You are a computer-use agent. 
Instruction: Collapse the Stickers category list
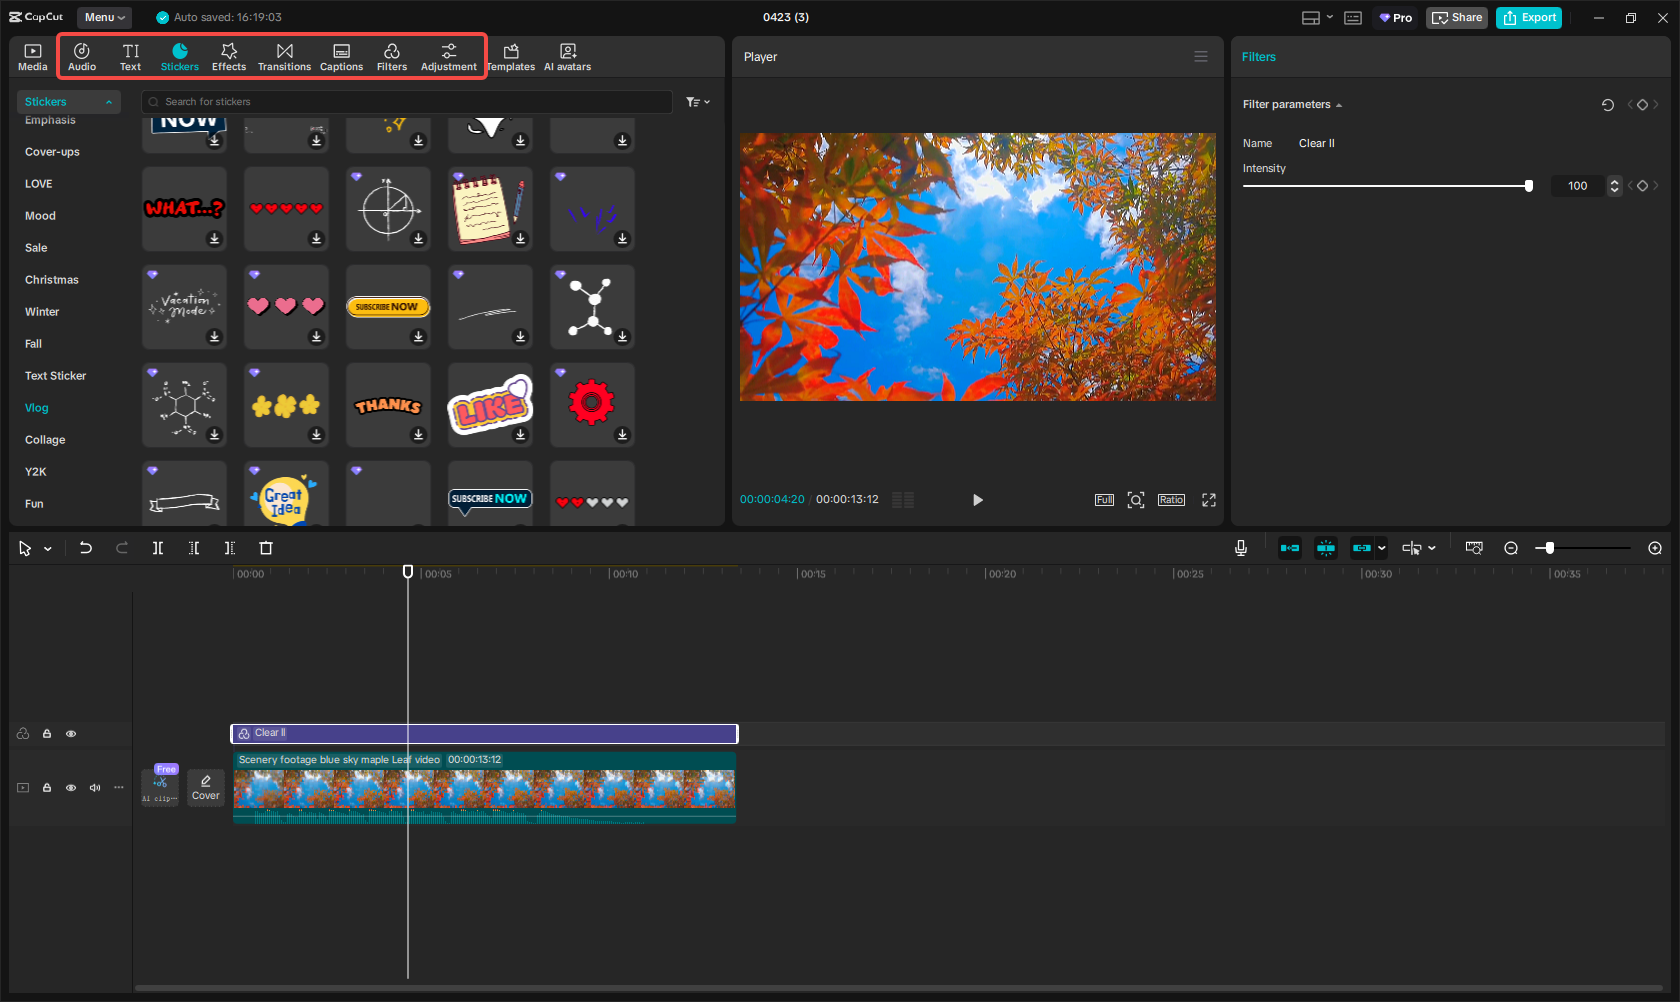[x=109, y=101]
